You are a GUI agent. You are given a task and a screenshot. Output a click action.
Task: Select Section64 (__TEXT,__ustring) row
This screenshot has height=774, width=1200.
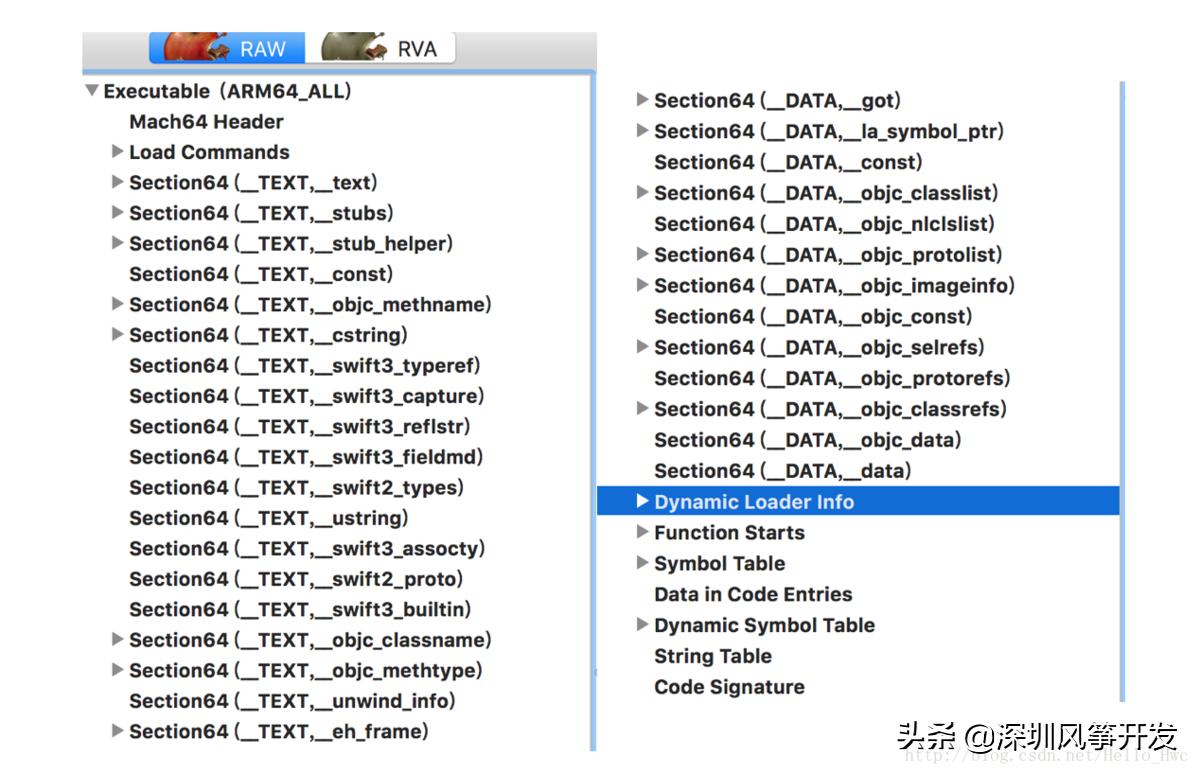pyautogui.click(x=269, y=518)
